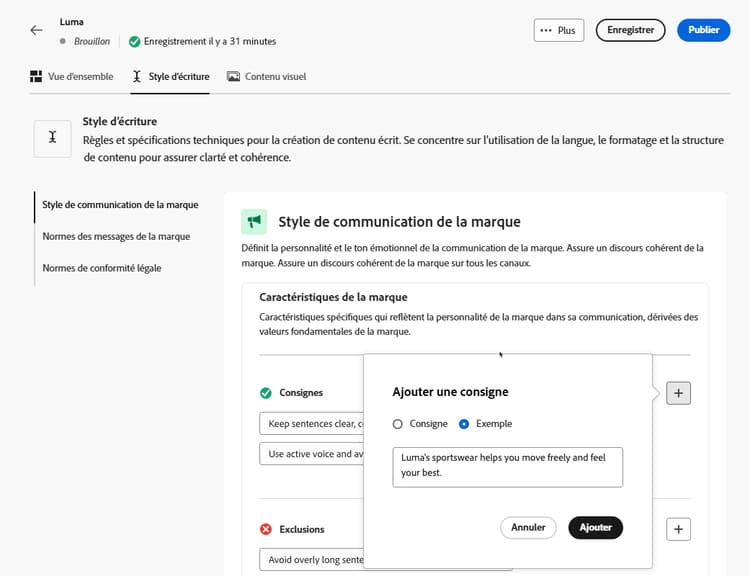Publish the brand with the Publier button

[x=703, y=30]
